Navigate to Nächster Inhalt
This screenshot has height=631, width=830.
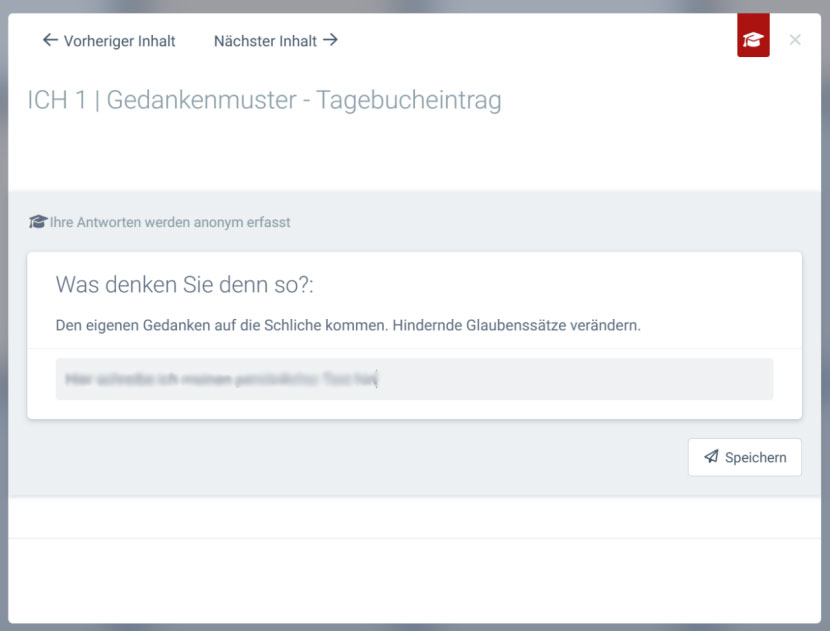(265, 41)
